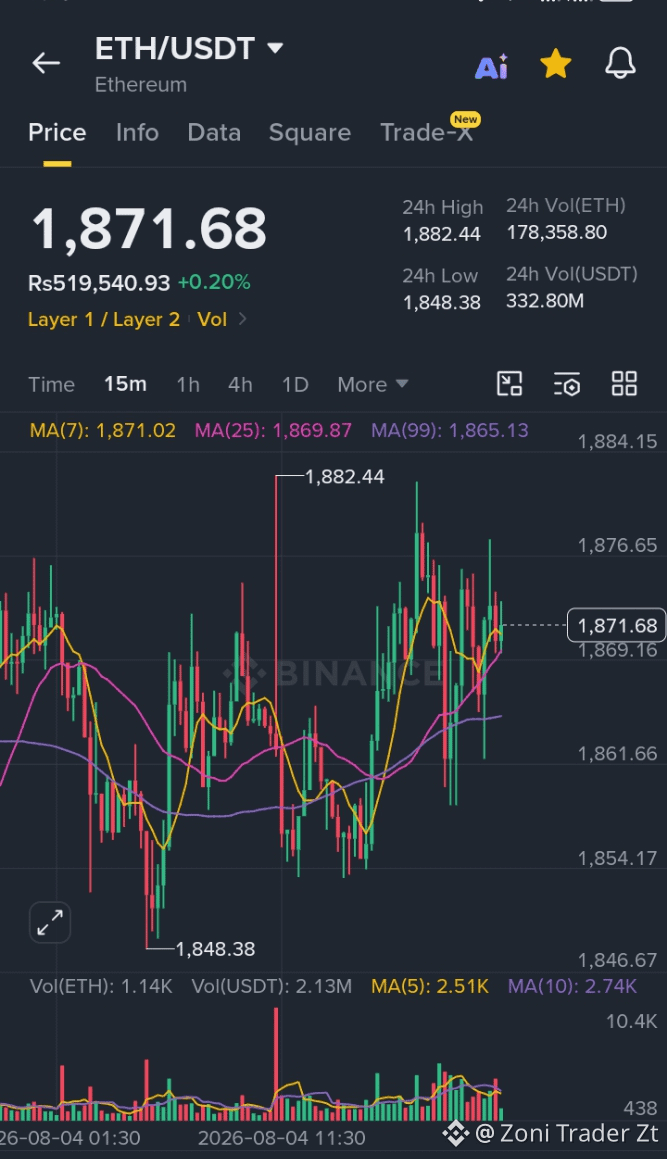Tap the back arrow icon
This screenshot has height=1159, width=667.
pos(46,64)
